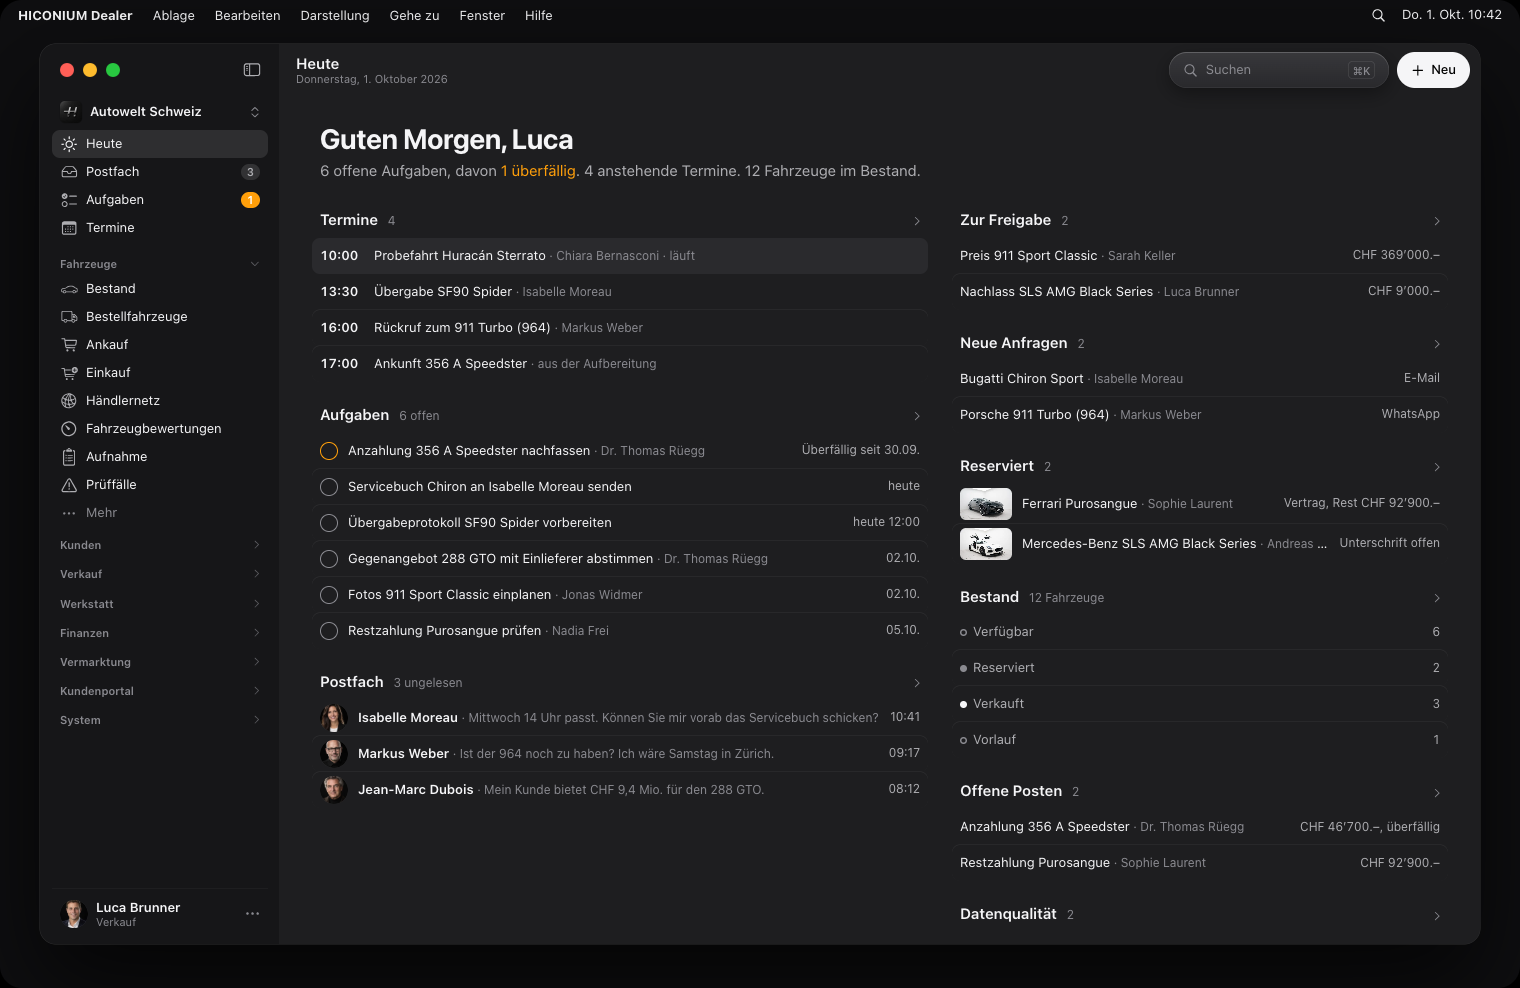1520x988 pixels.
Task: Open the macOS menu bar search icon
Action: (1378, 15)
